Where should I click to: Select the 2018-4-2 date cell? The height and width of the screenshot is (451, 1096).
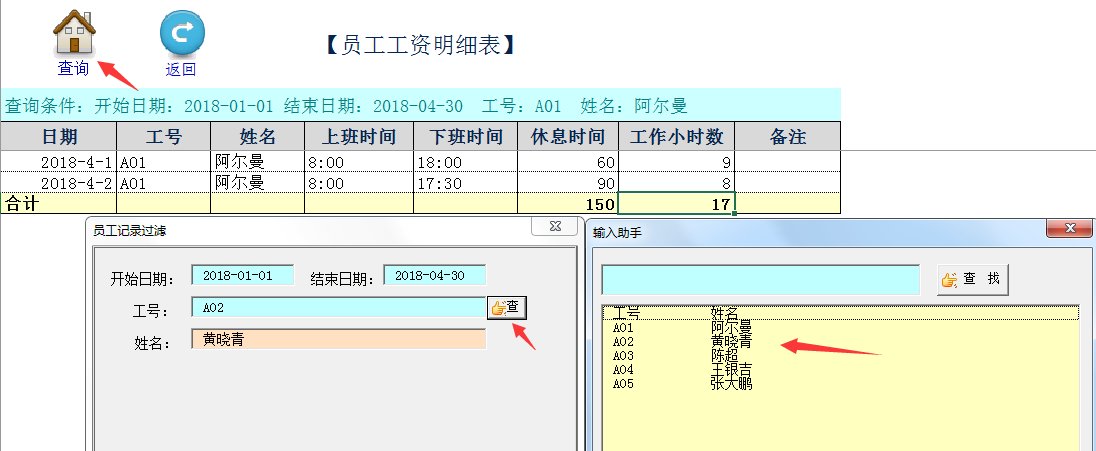[x=59, y=183]
